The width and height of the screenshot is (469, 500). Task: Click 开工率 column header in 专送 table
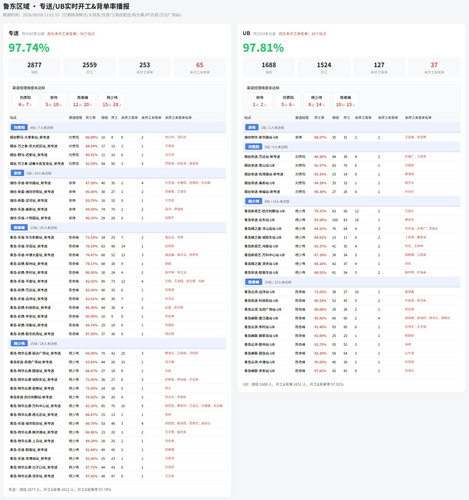(x=90, y=118)
